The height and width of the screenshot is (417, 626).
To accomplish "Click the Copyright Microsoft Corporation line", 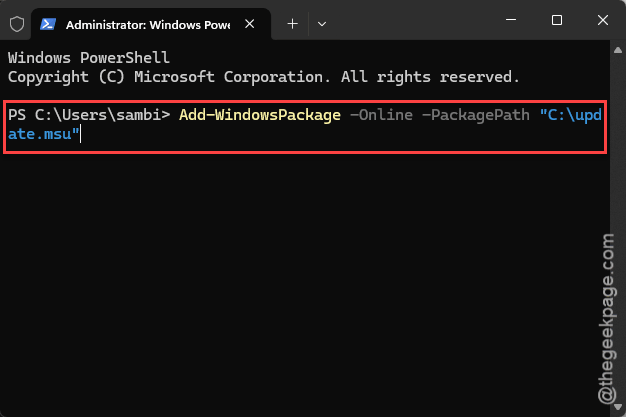I will coord(263,77).
